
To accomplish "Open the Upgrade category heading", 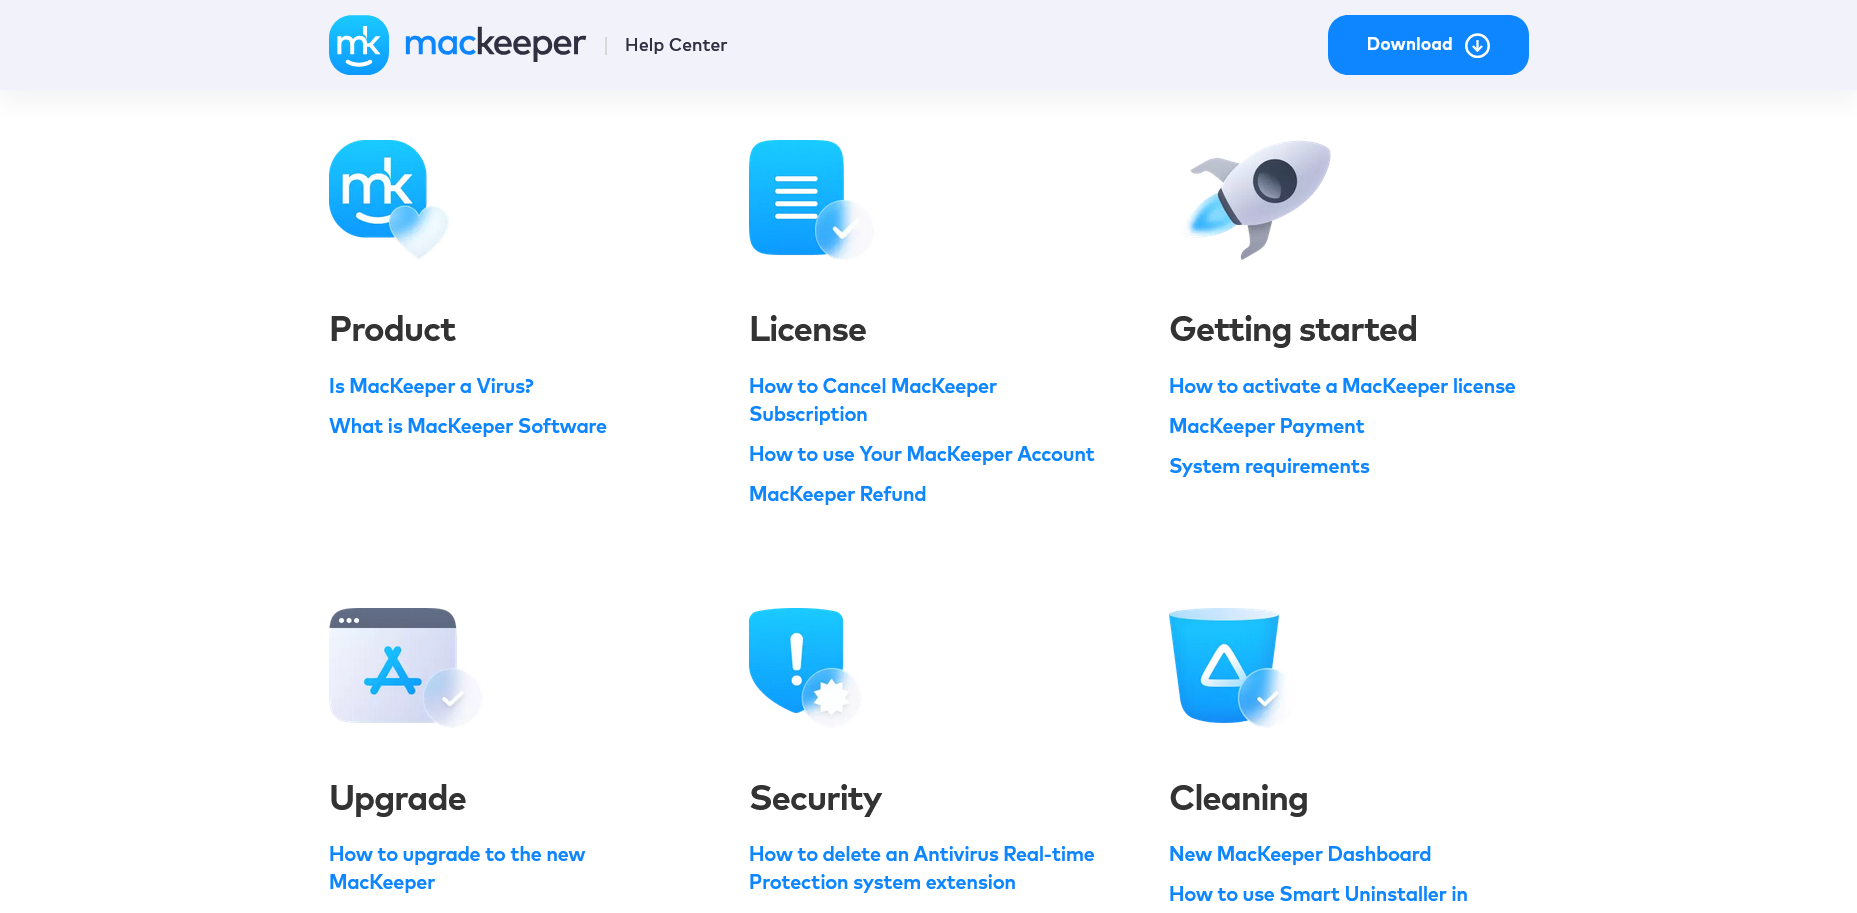I will (x=398, y=798).
